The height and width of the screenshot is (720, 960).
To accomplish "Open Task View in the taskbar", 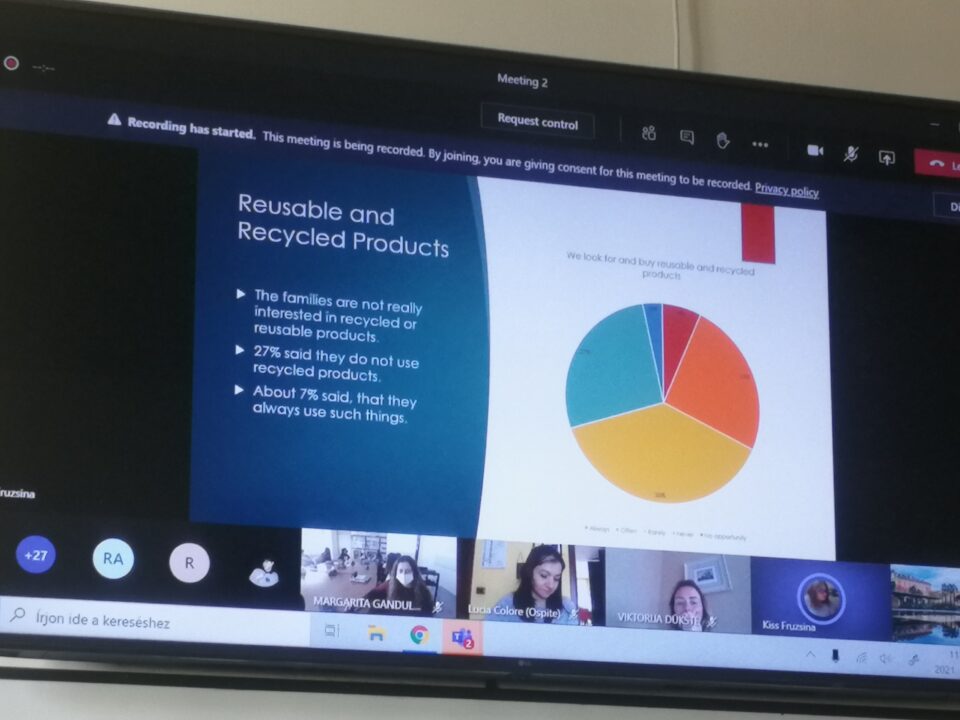I will (x=331, y=630).
